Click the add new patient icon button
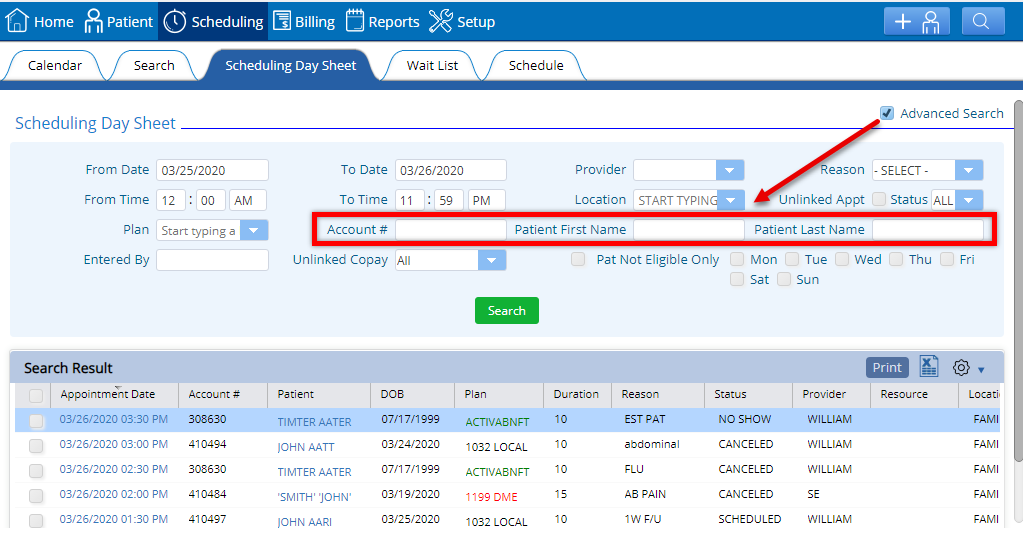The image size is (1023, 535). (x=916, y=22)
